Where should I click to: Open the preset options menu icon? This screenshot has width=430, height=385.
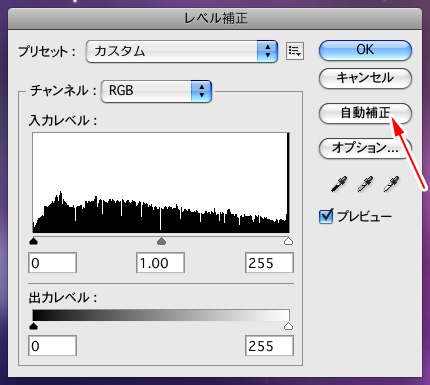coord(295,51)
